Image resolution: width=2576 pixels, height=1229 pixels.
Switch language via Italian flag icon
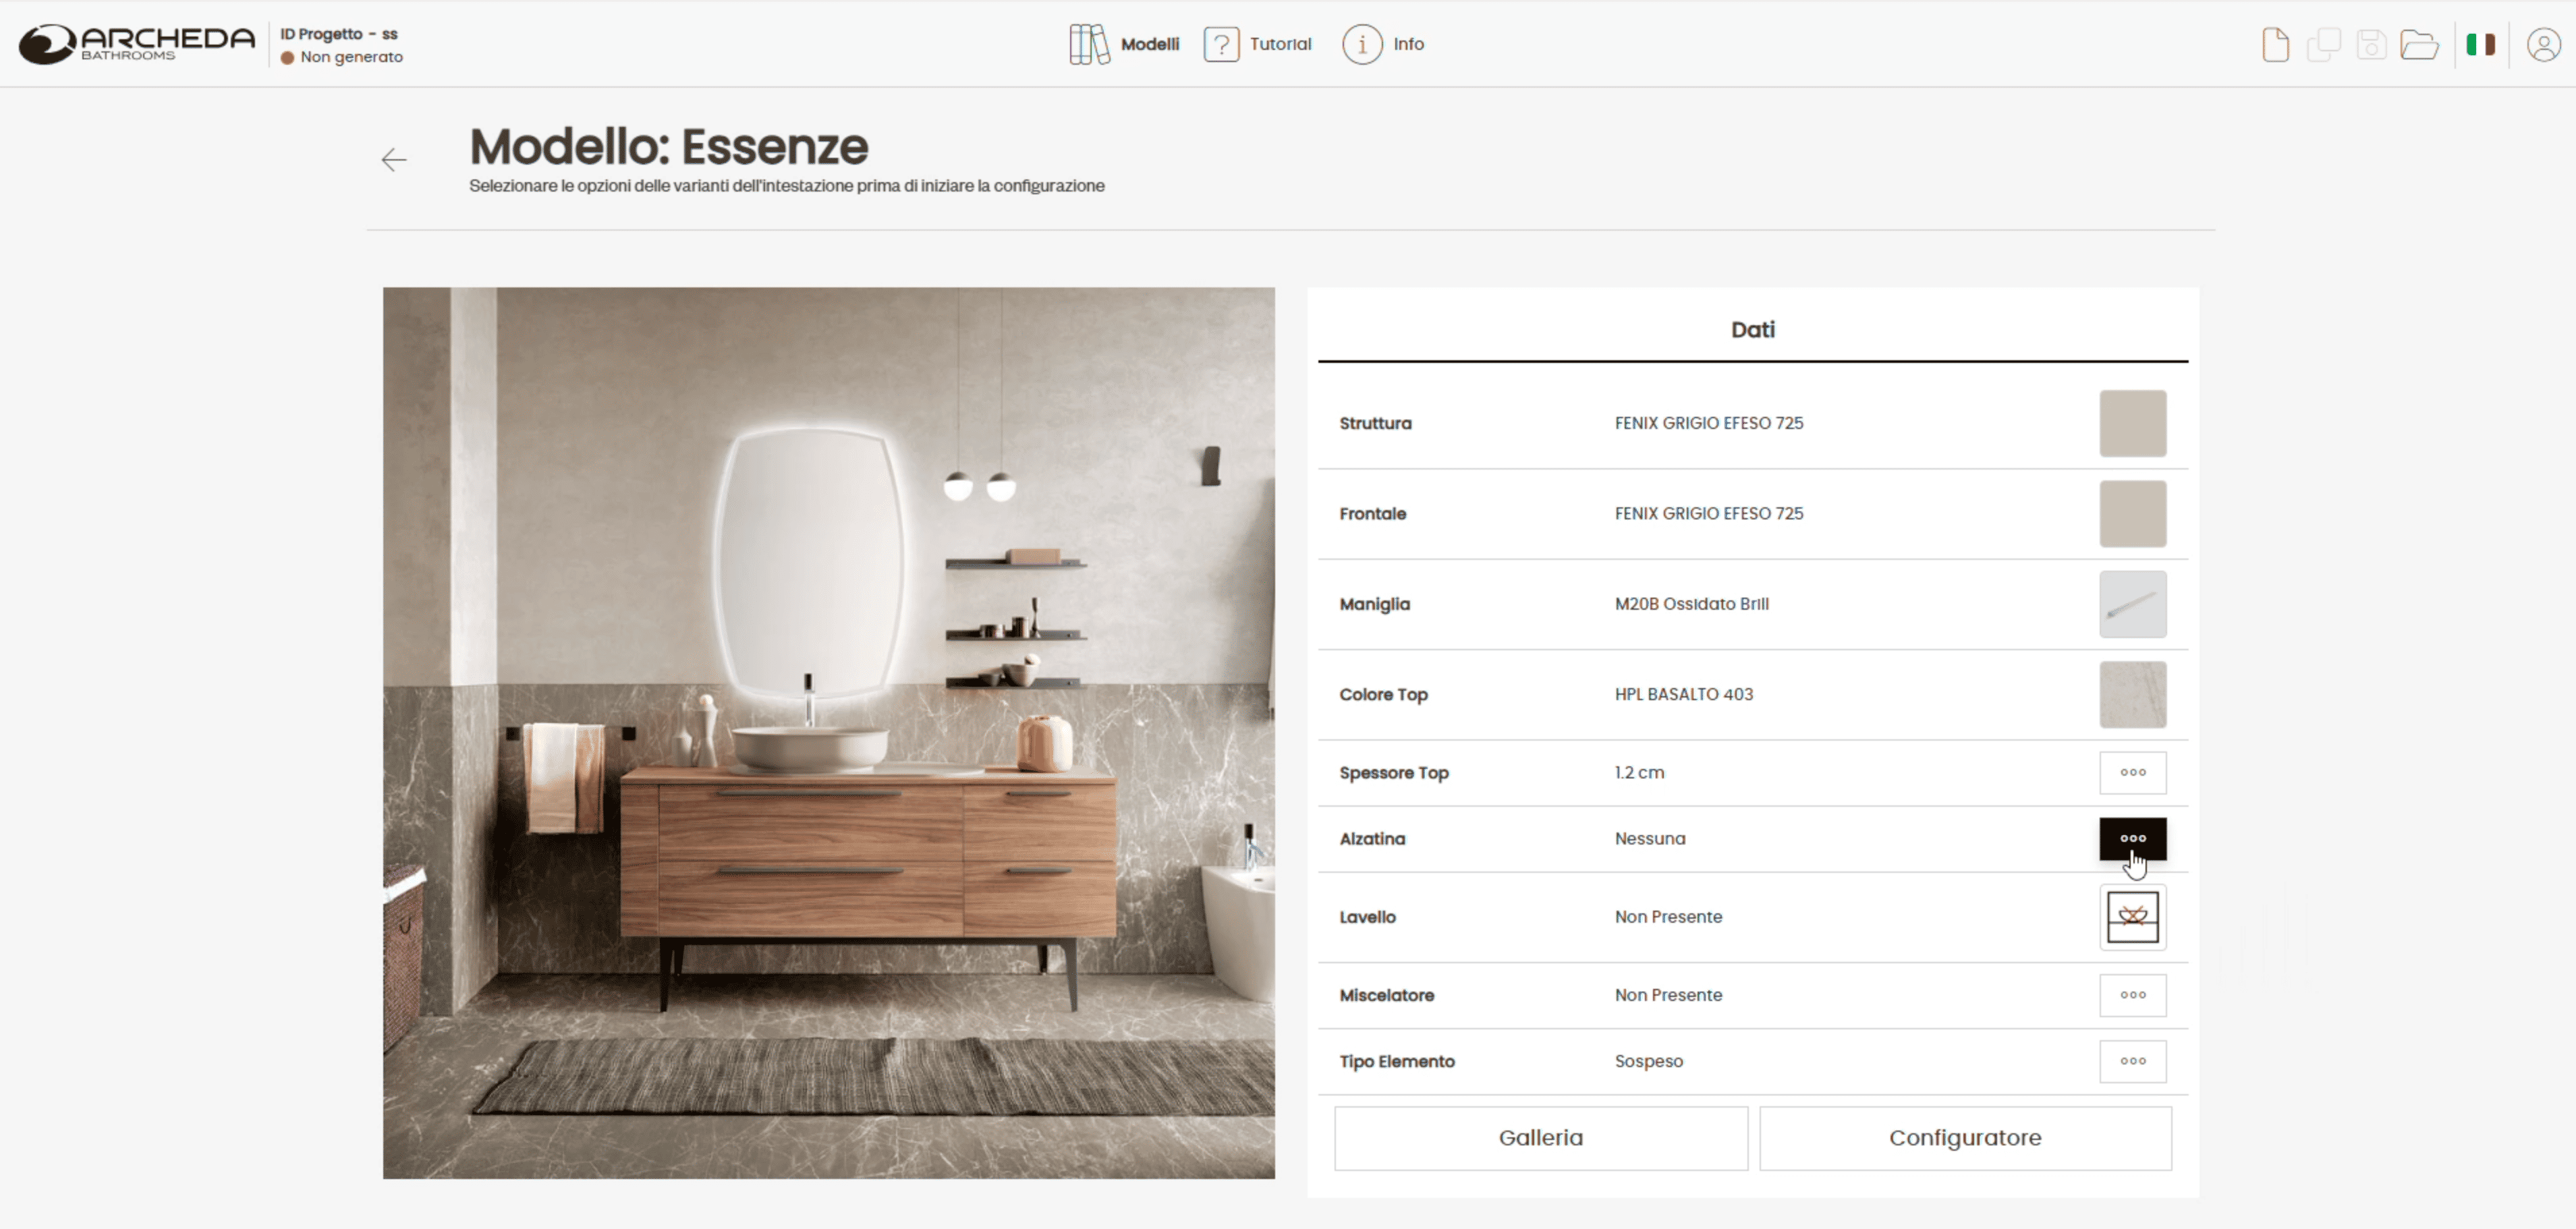click(2480, 45)
